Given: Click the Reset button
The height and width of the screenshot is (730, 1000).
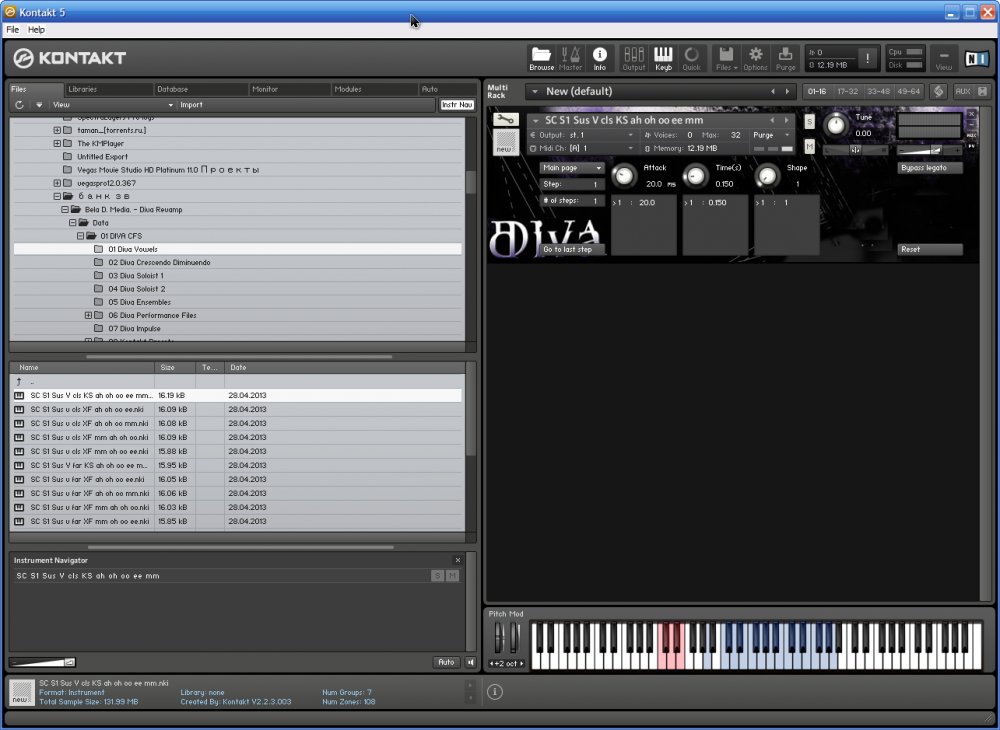Looking at the screenshot, I should [930, 249].
